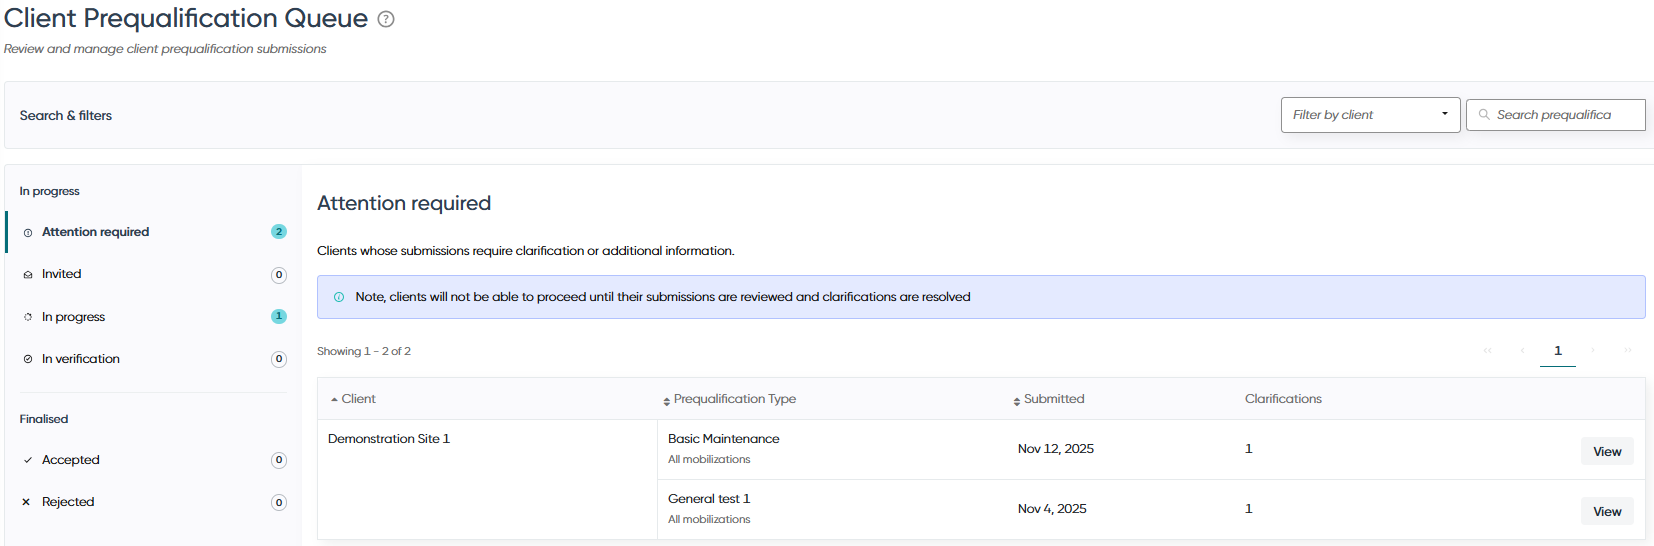View the General test 1 submission
This screenshot has height=546, width=1654.
click(x=1607, y=512)
